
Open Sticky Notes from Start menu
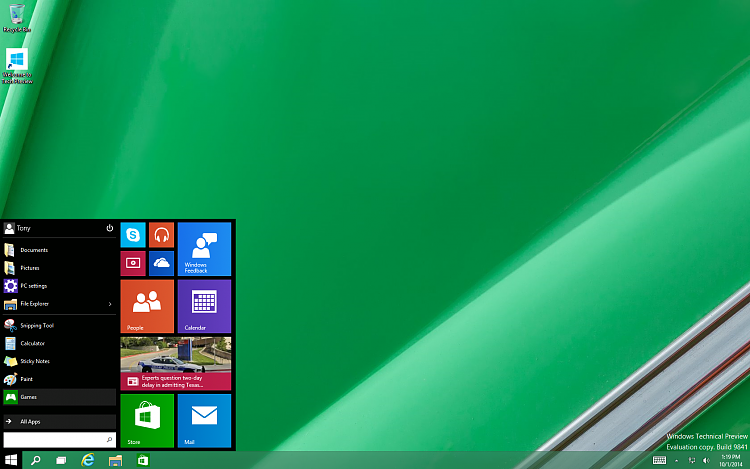point(59,361)
